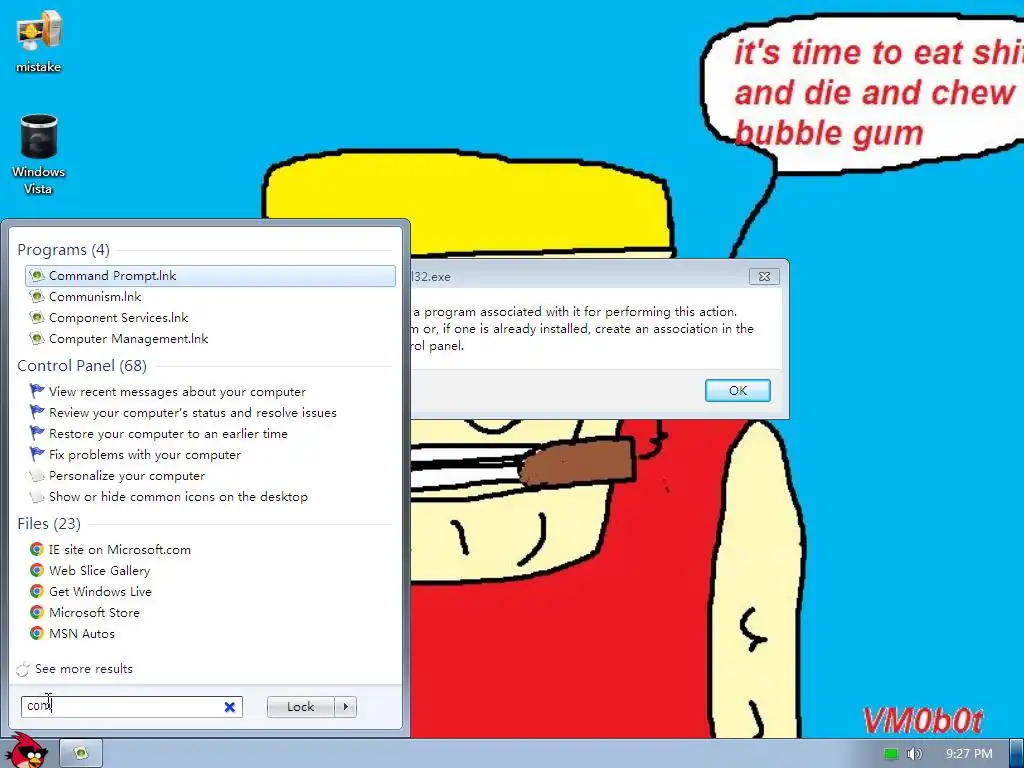Image resolution: width=1024 pixels, height=768 pixels.
Task: Open the volume speaker tray icon
Action: pos(914,754)
